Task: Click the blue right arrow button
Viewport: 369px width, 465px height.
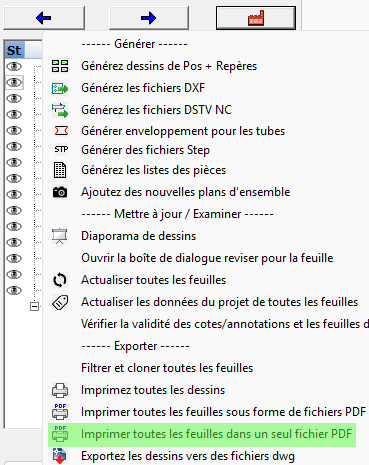Action: (x=149, y=18)
